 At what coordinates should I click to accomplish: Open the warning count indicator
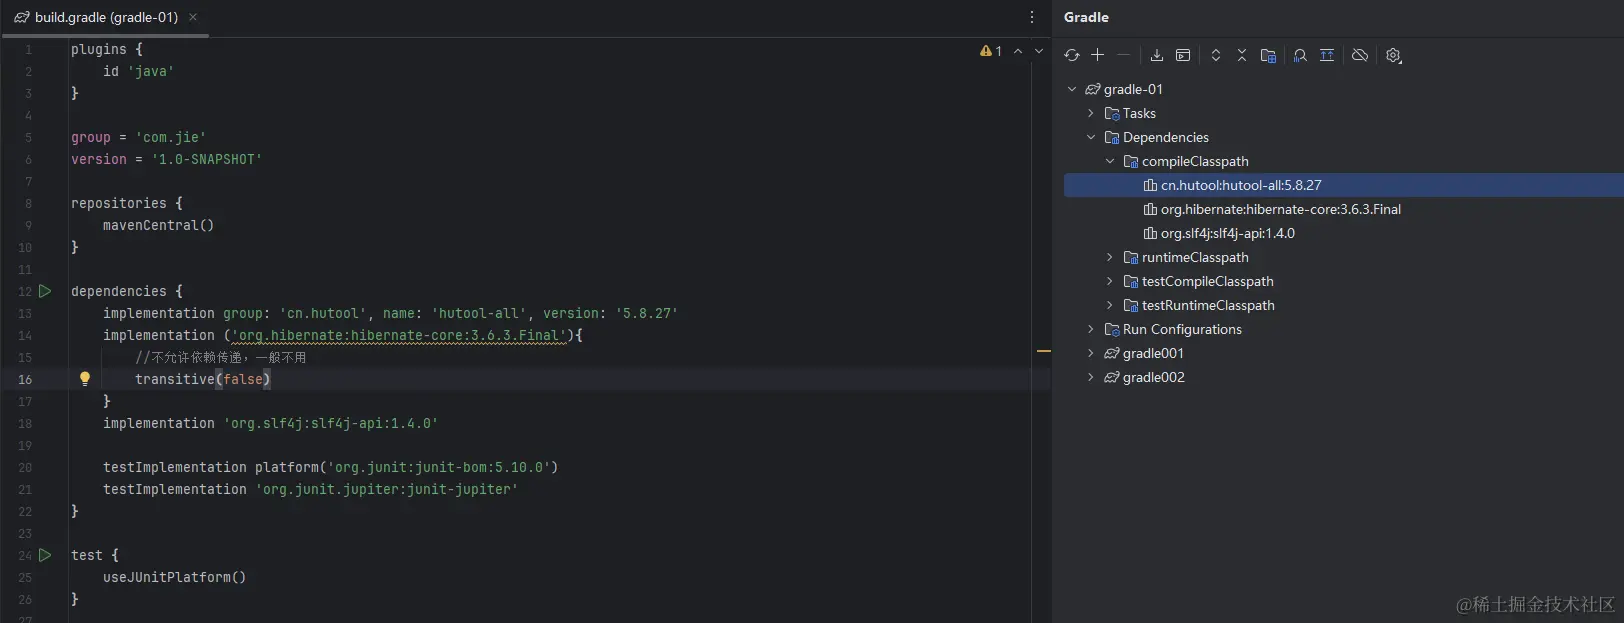pos(991,51)
